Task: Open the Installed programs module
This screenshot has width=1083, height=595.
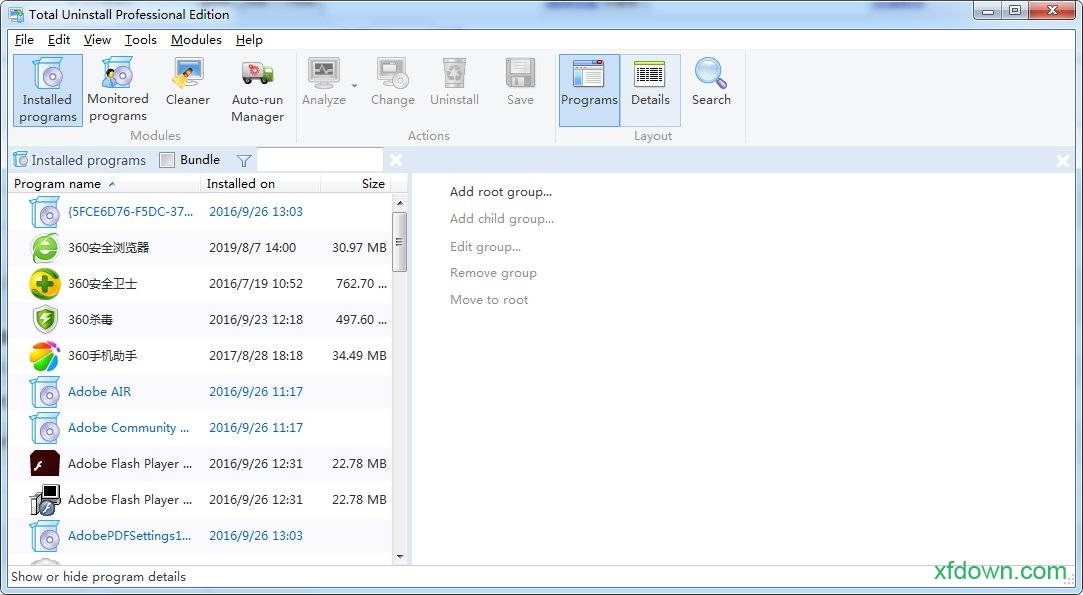Action: [48, 90]
